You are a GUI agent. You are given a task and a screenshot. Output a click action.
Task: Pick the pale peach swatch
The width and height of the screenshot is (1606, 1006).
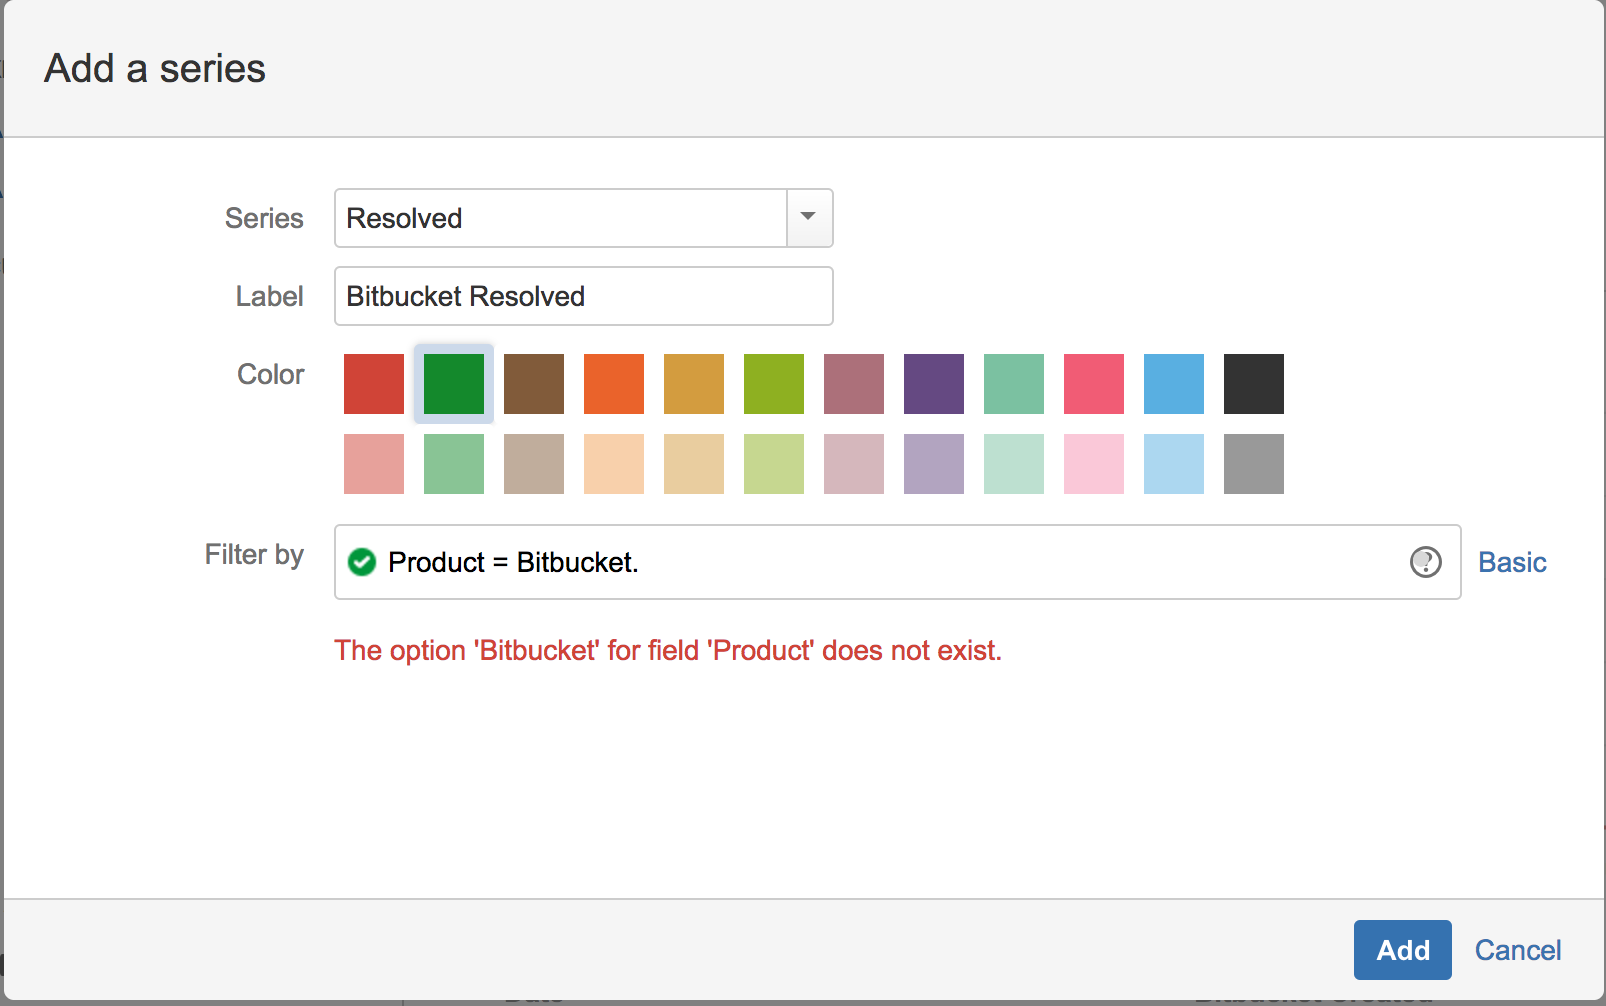click(x=614, y=464)
